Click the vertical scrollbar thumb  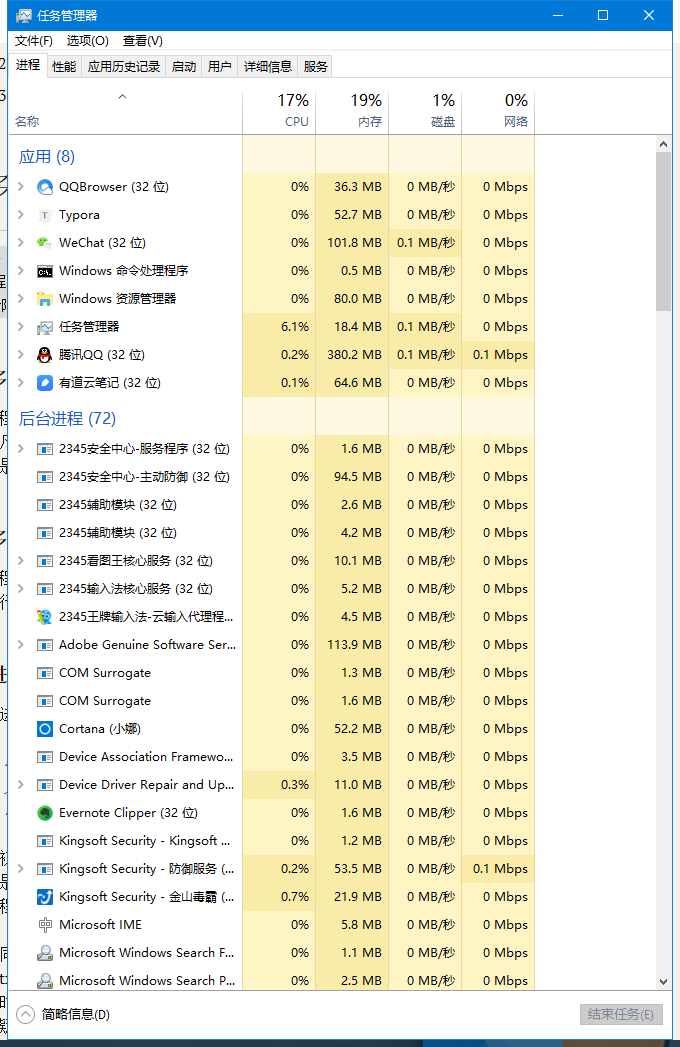coord(663,232)
